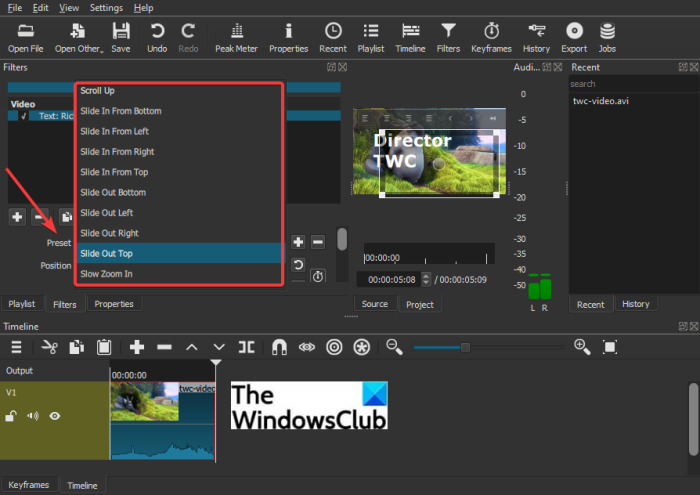Click the Paste clipboard icon in timeline

(x=104, y=347)
